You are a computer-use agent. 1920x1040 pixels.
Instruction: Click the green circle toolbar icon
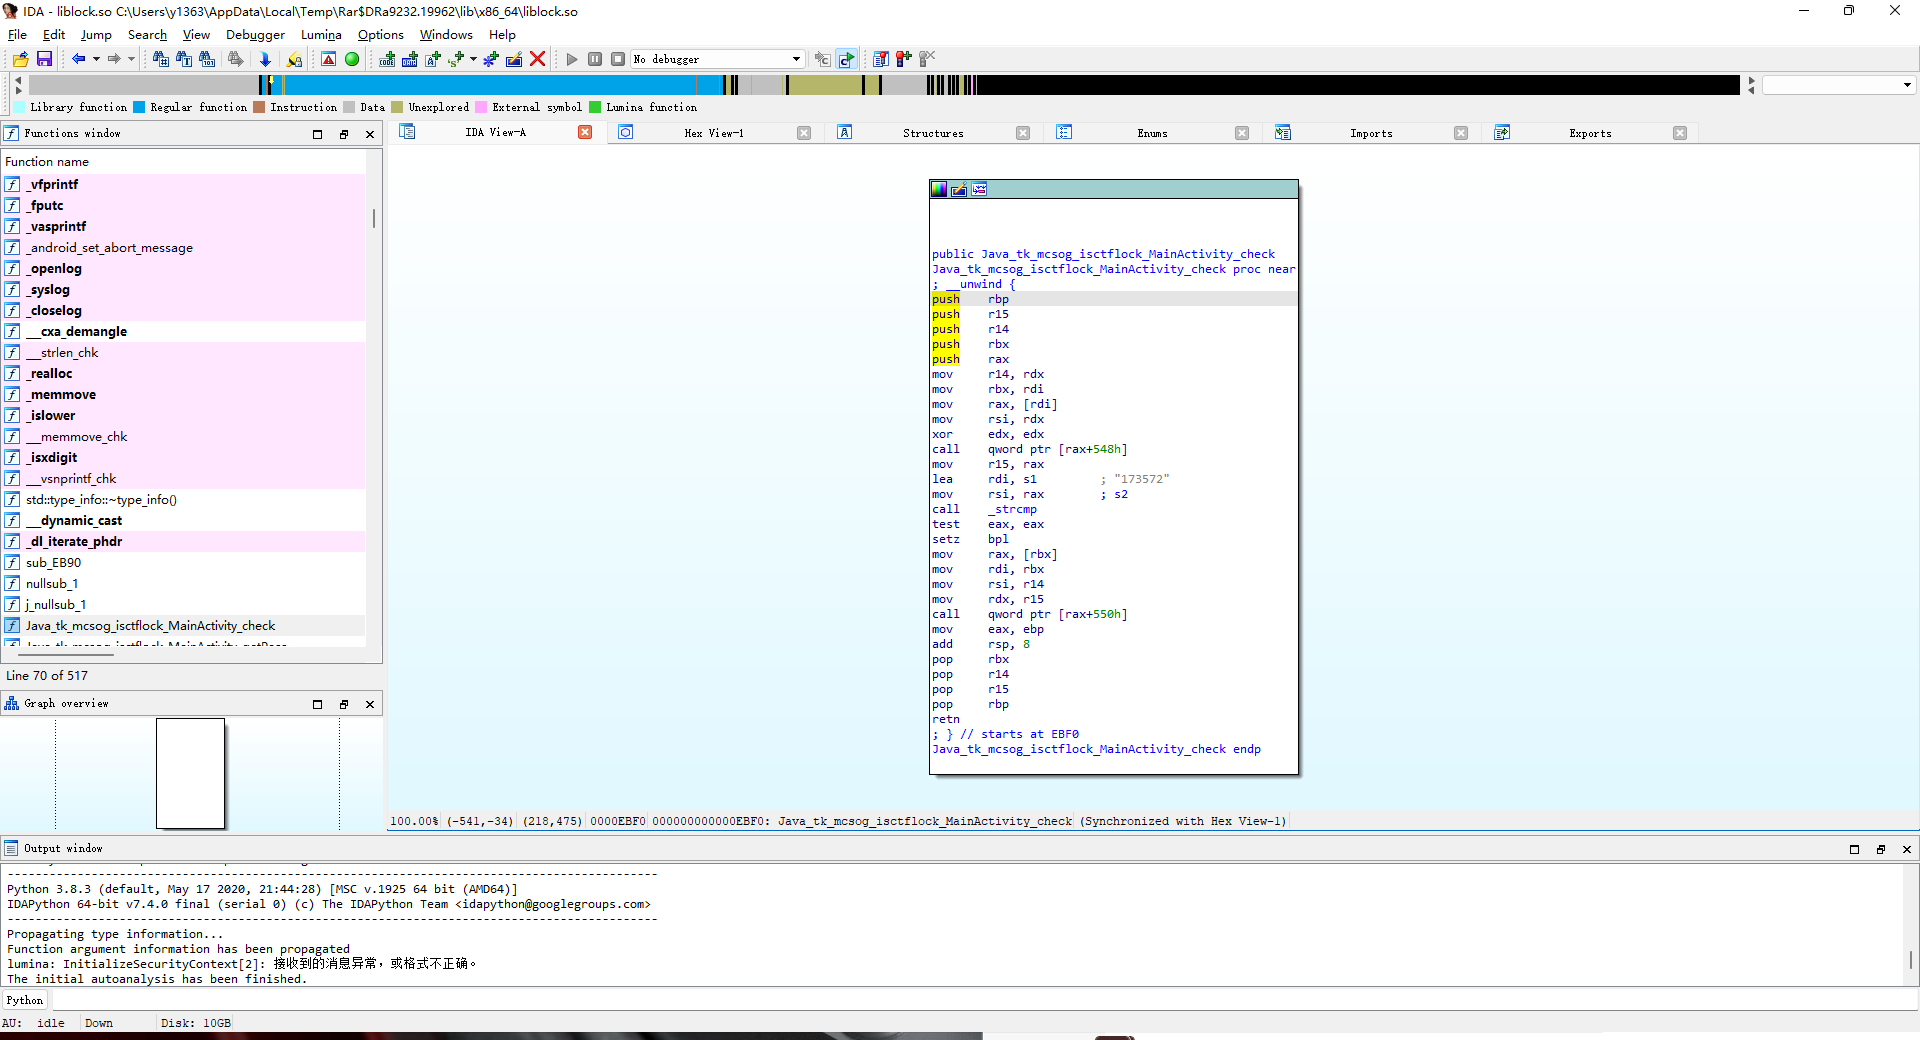(x=352, y=59)
